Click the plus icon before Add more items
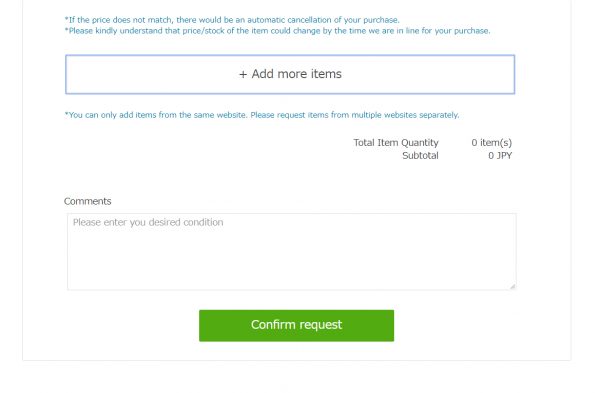 pyautogui.click(x=243, y=74)
